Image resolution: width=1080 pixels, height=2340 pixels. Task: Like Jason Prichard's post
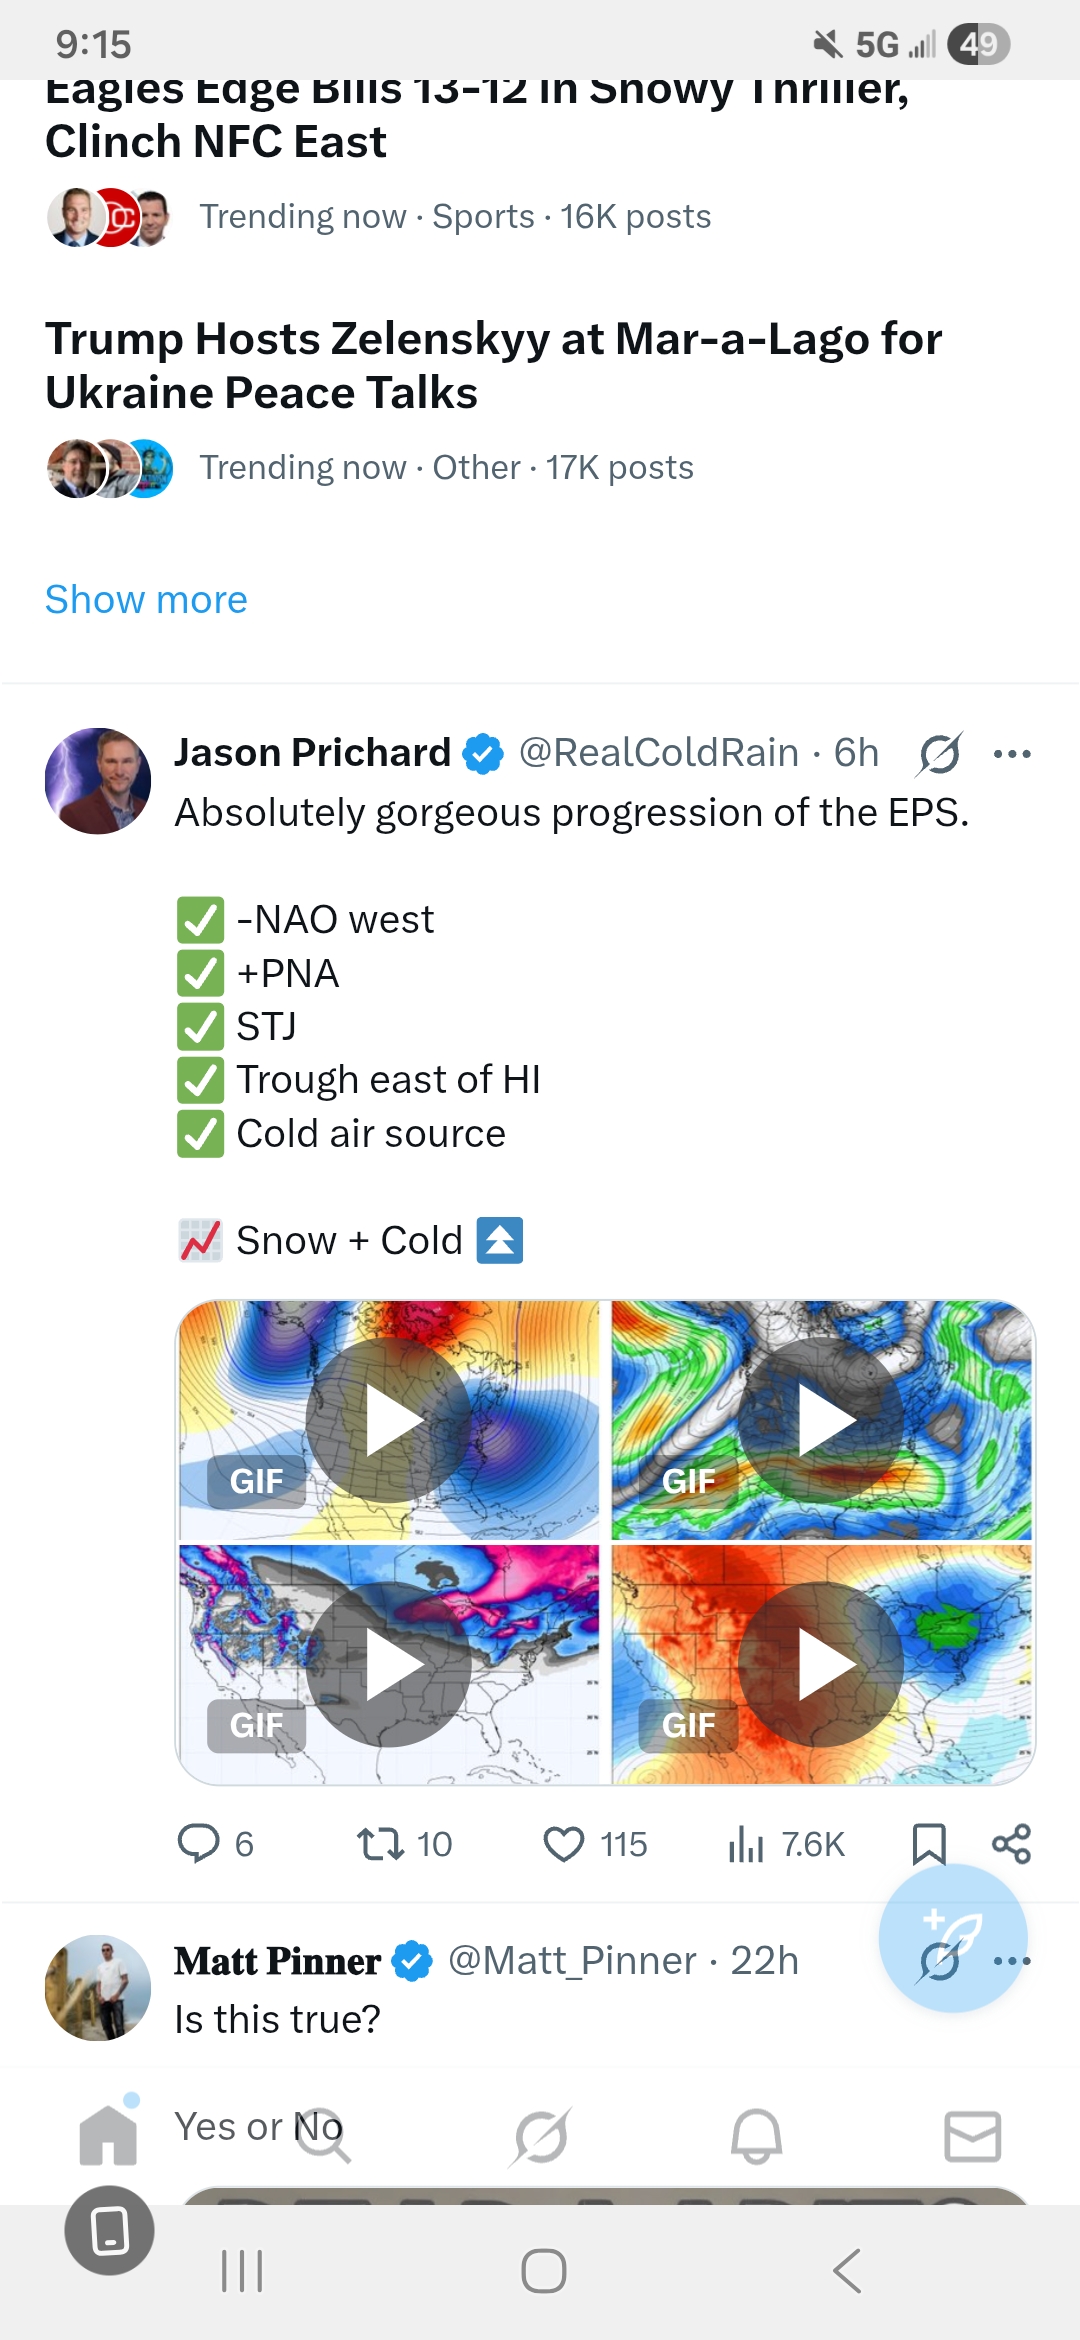click(x=564, y=1843)
